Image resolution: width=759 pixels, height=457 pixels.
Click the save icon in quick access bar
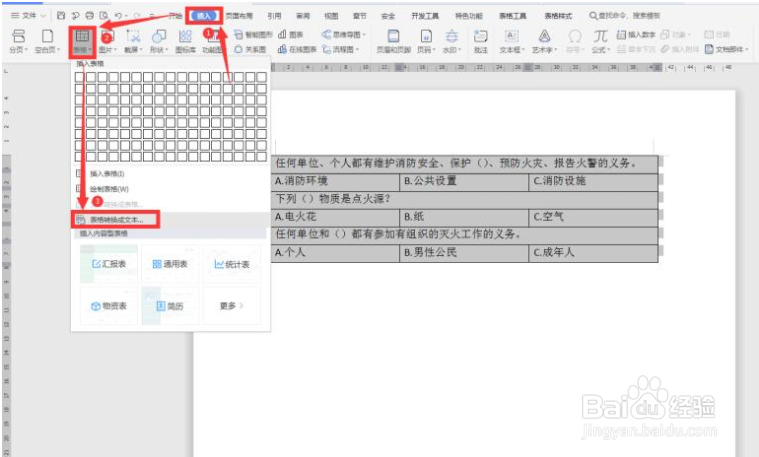(x=61, y=15)
